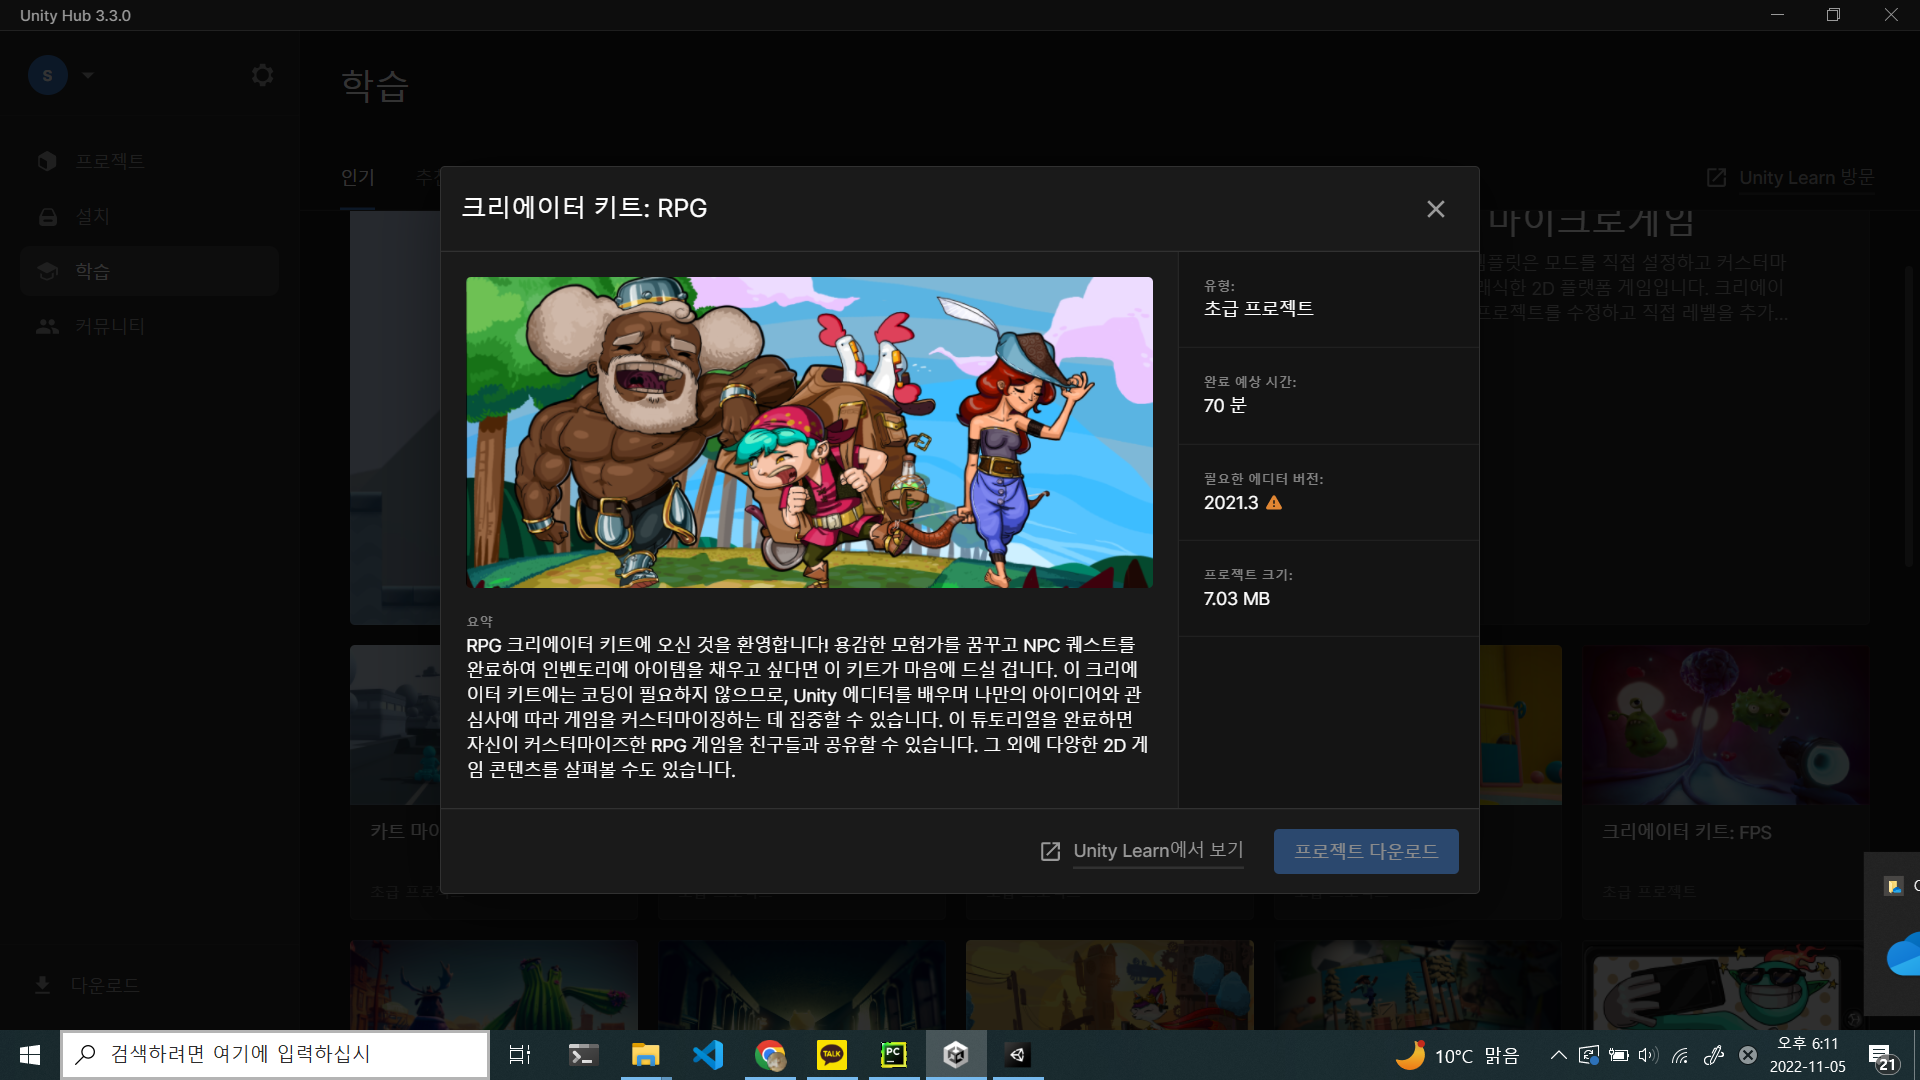
Task: Click the external link icon beside Unity Learn에서 보기
Action: tap(1050, 851)
